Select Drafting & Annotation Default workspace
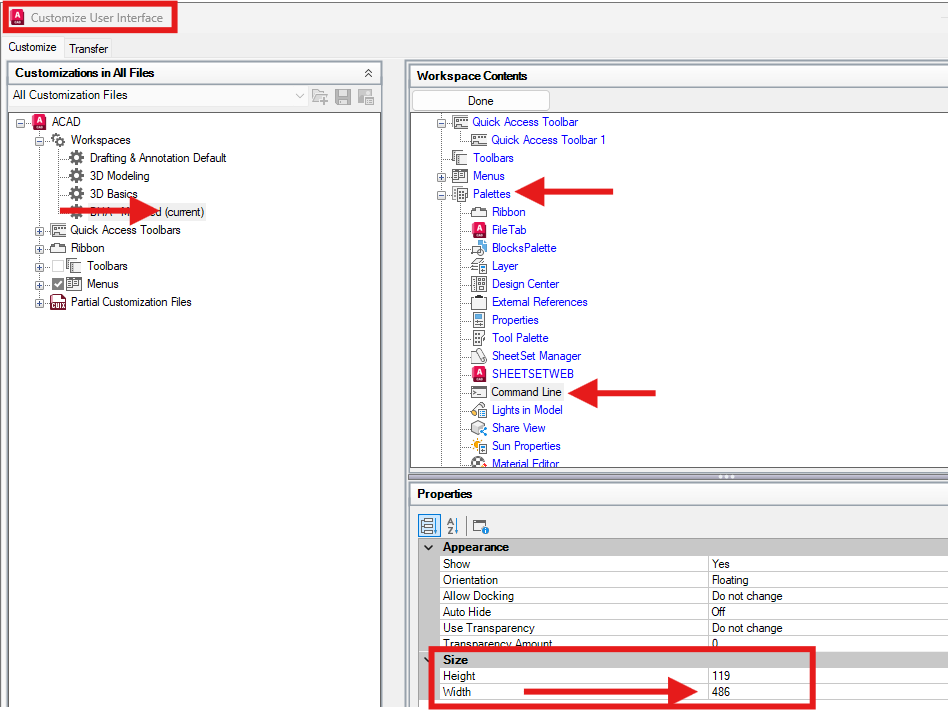Screen dimensions: 948x710 pos(158,158)
